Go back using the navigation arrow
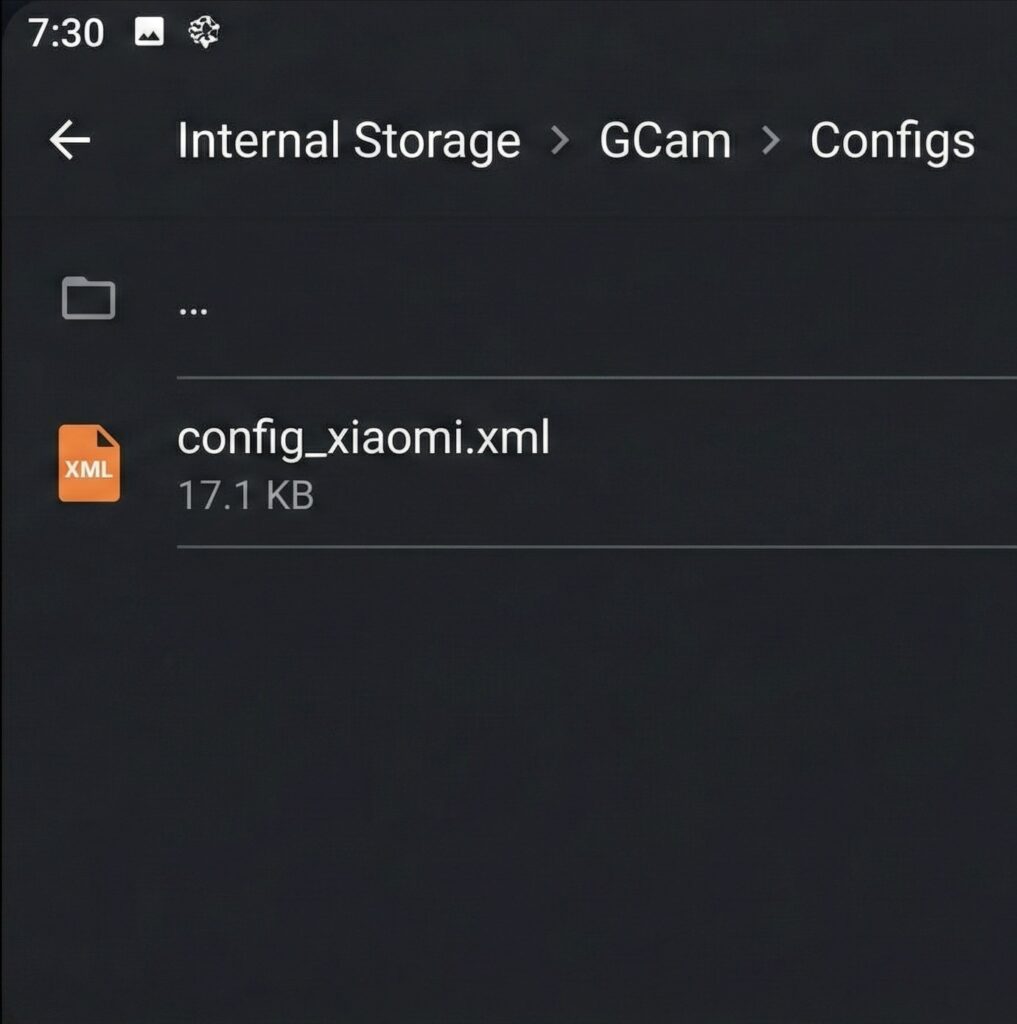This screenshot has width=1017, height=1024. (x=69, y=140)
